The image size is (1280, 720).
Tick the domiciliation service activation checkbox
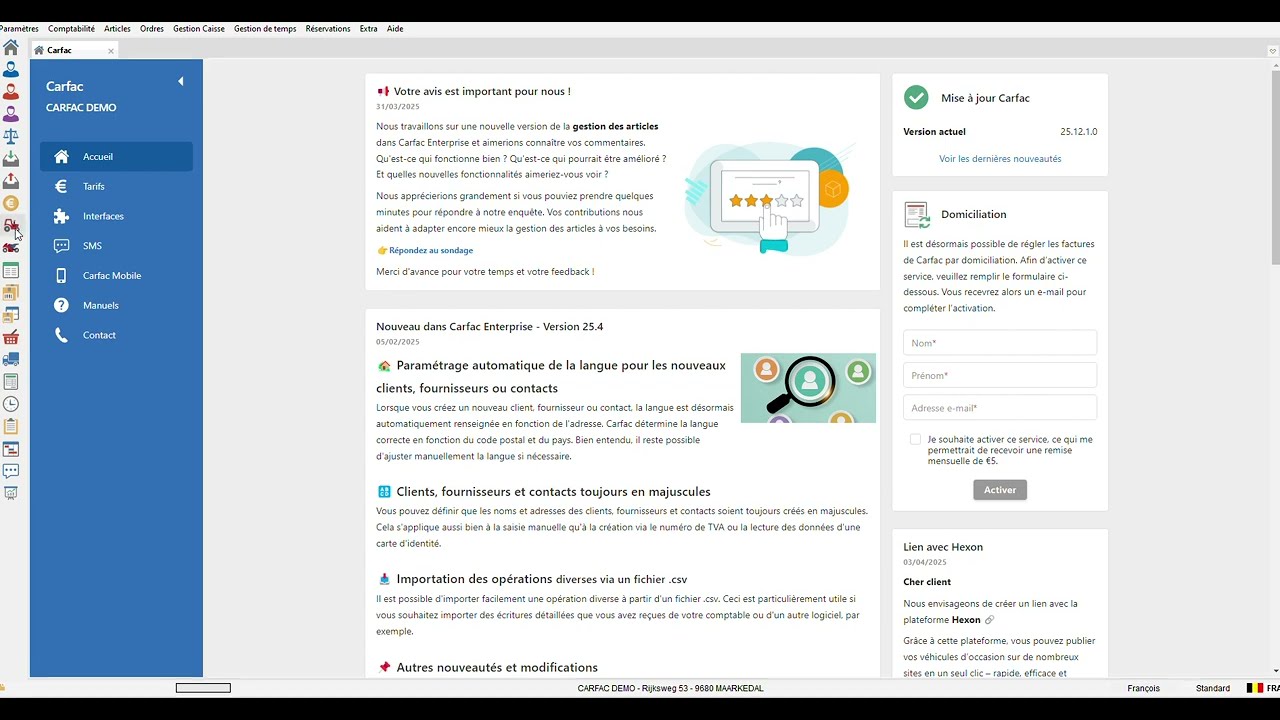[915, 439]
